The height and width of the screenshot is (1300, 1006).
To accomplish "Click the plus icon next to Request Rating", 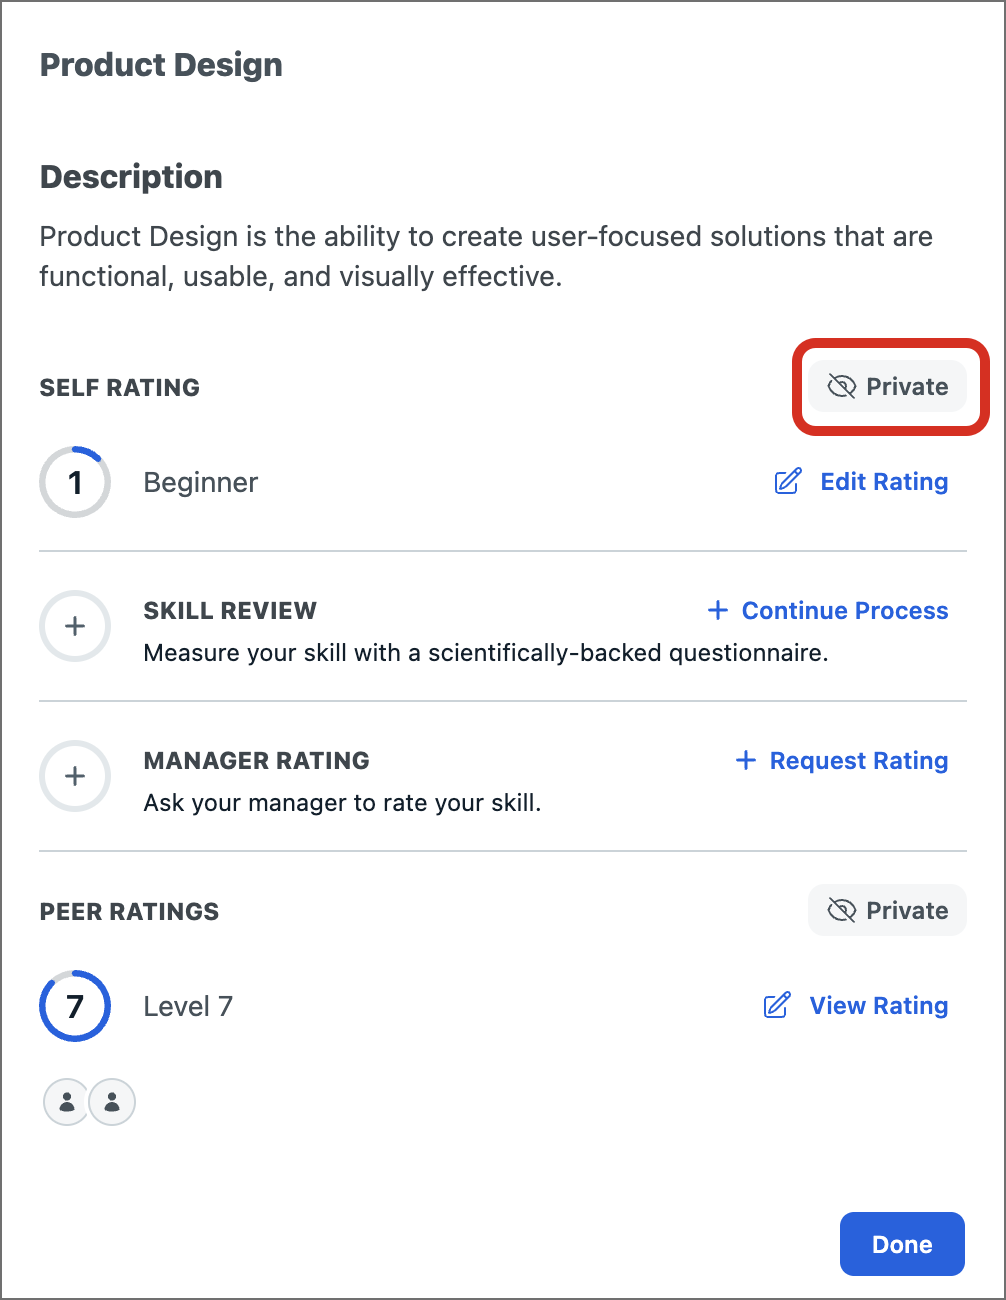I will pyautogui.click(x=745, y=760).
